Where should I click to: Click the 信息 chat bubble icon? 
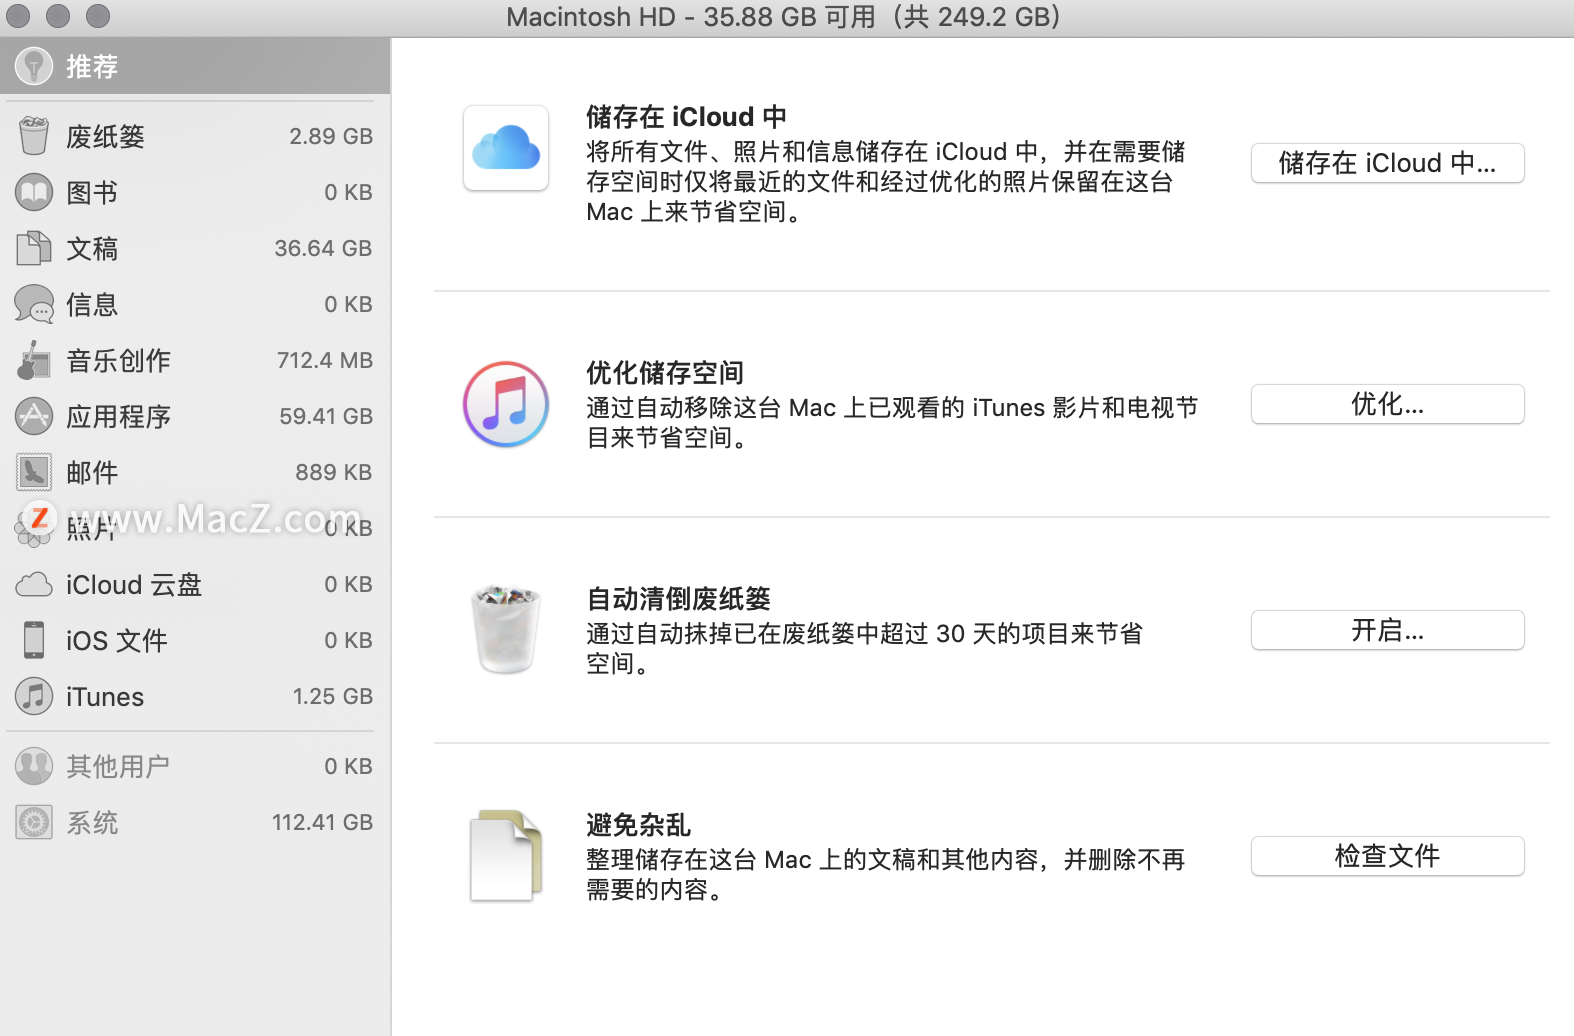[34, 304]
